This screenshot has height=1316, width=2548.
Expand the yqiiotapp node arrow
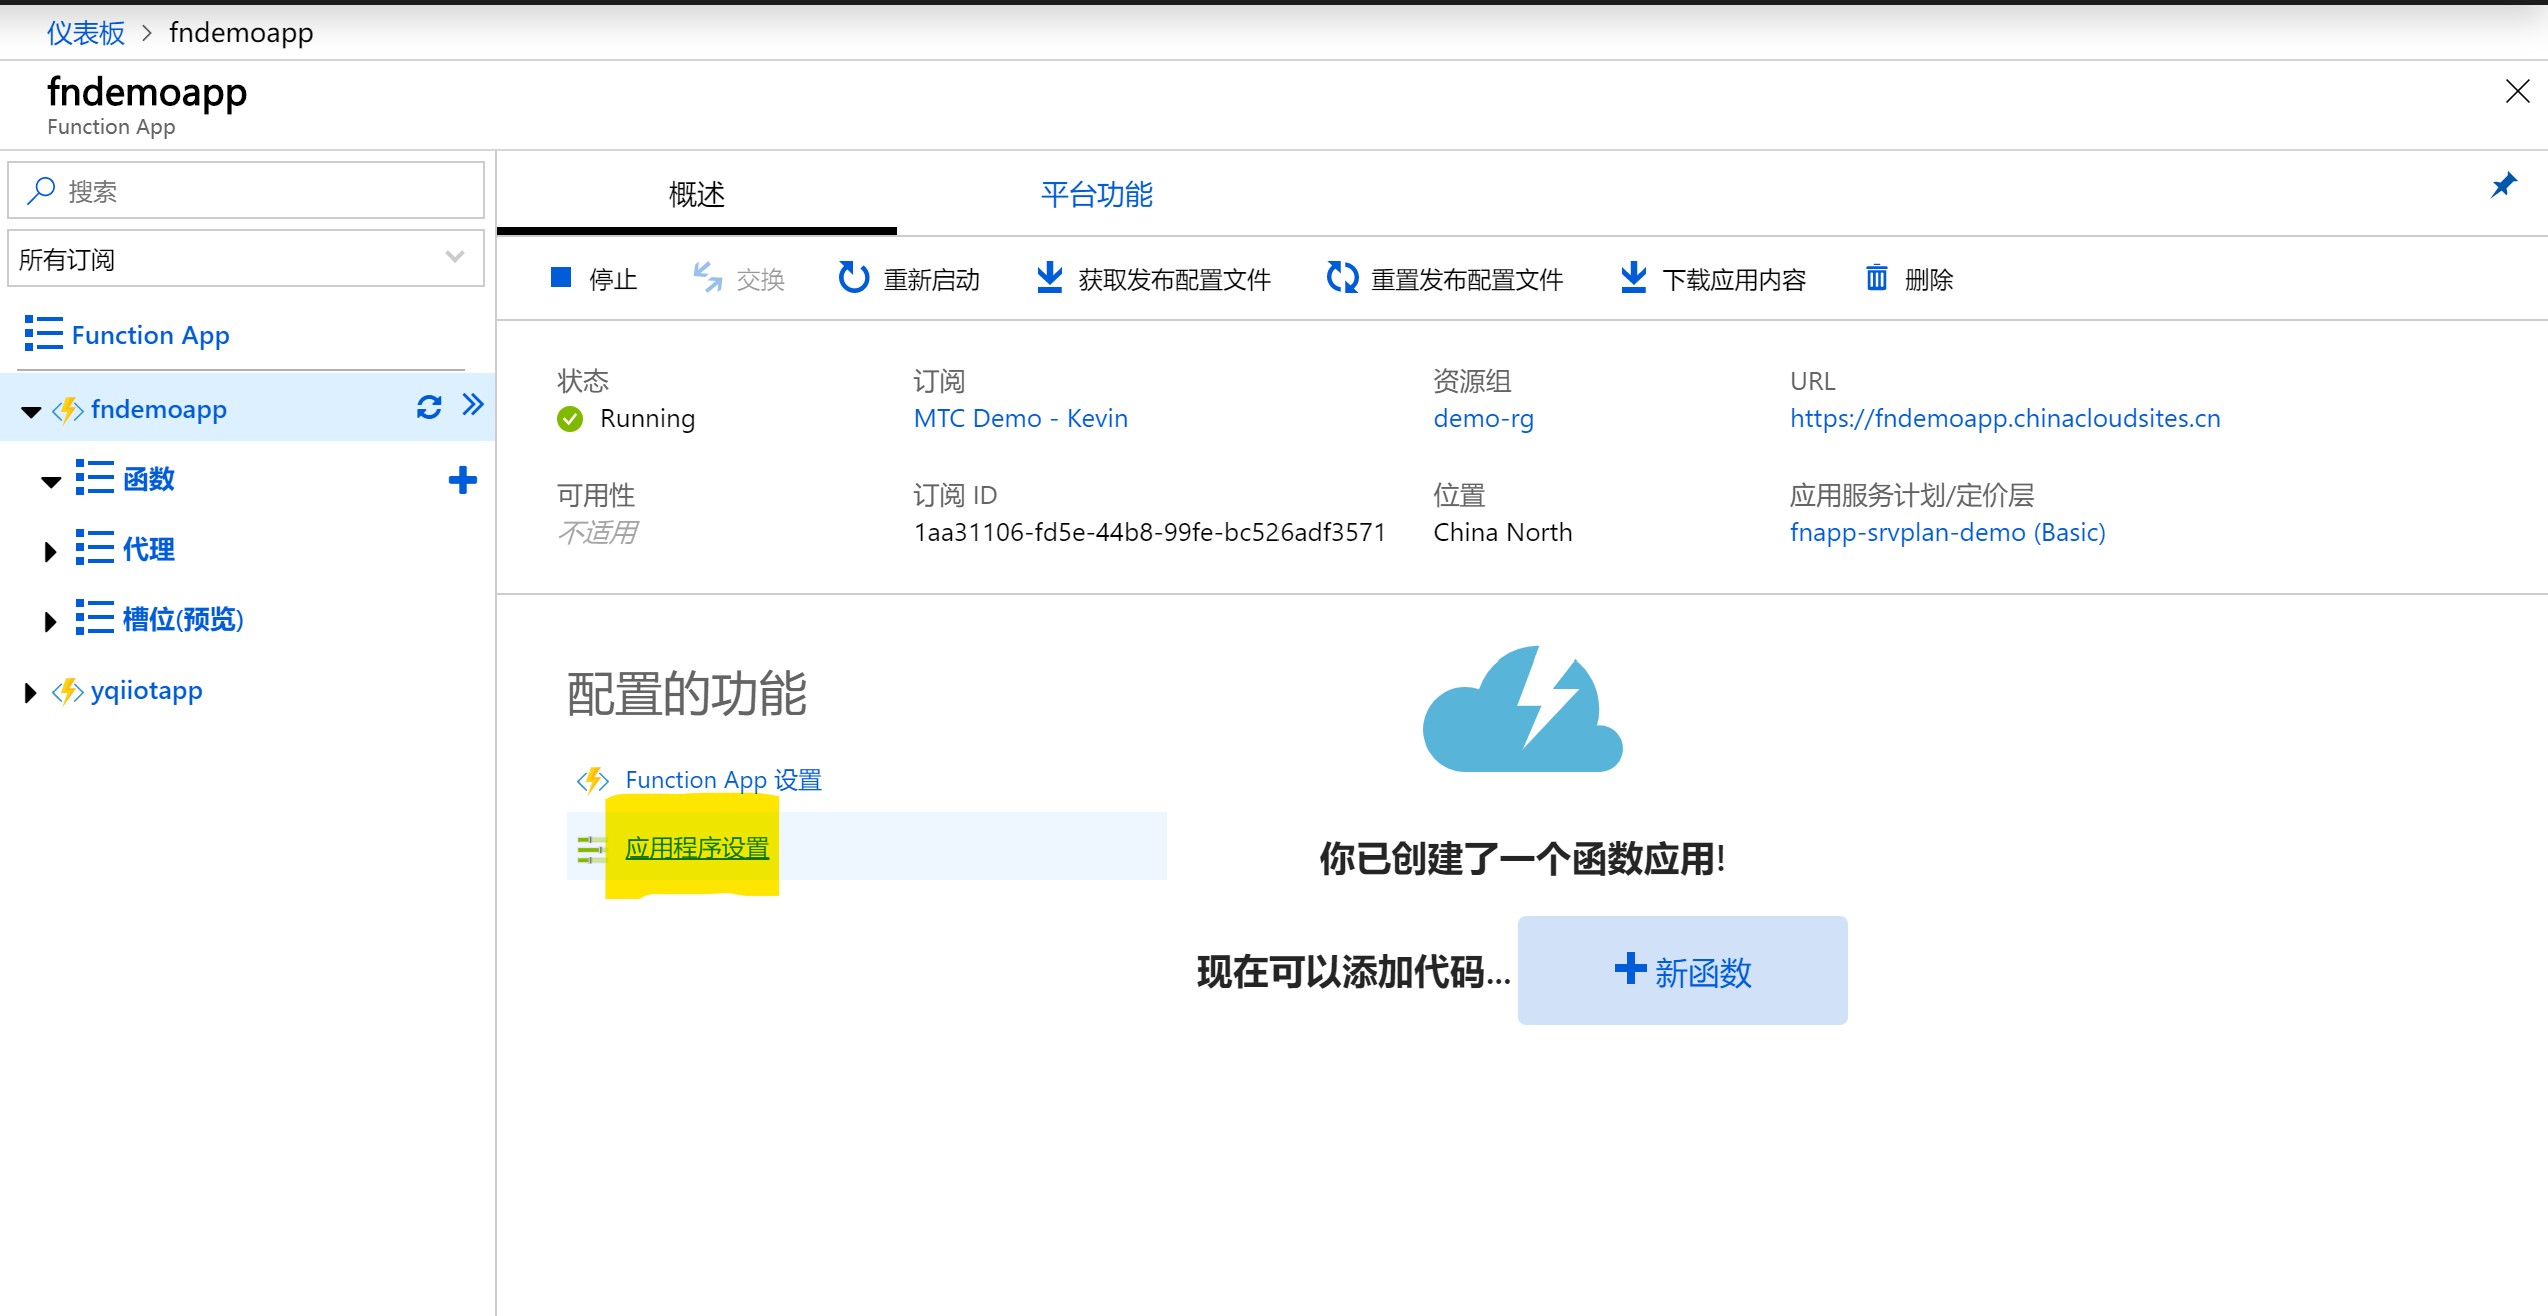pos(30,692)
